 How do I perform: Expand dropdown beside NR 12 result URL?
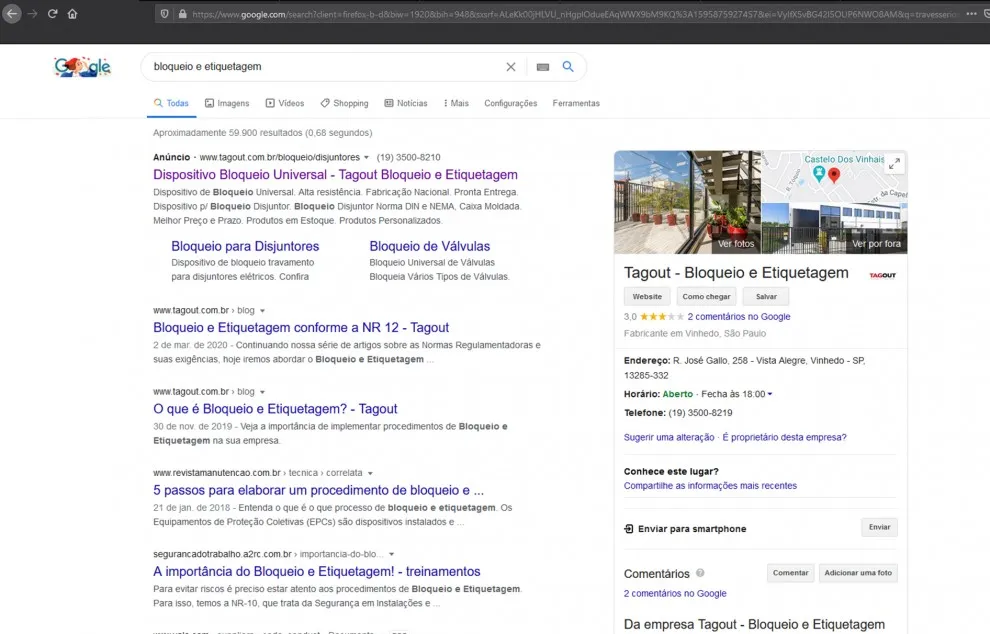[262, 311]
